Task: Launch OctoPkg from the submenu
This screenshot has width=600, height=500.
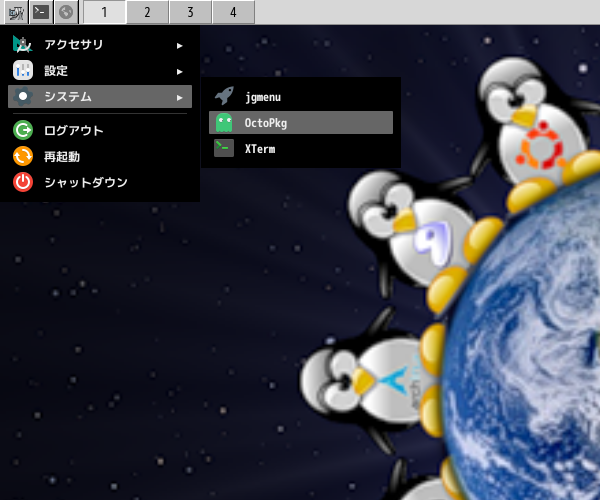Action: pos(301,122)
